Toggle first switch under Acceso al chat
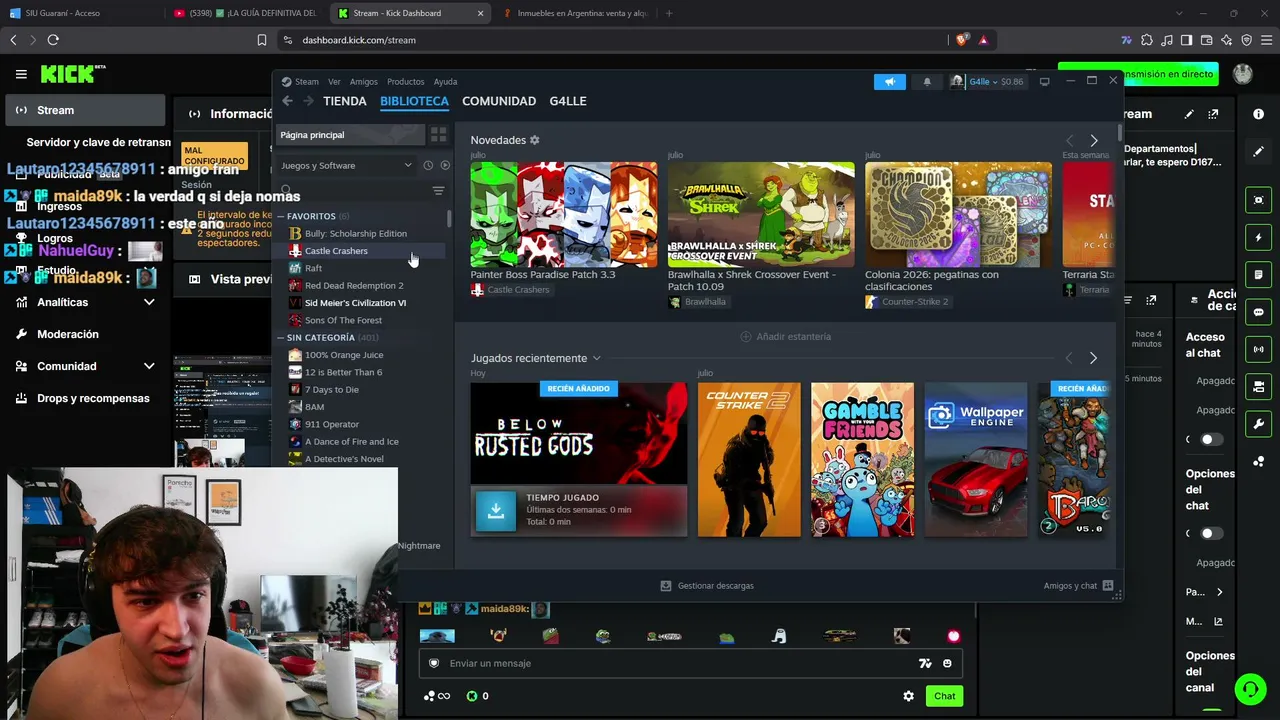The height and width of the screenshot is (720, 1280). (1210, 439)
